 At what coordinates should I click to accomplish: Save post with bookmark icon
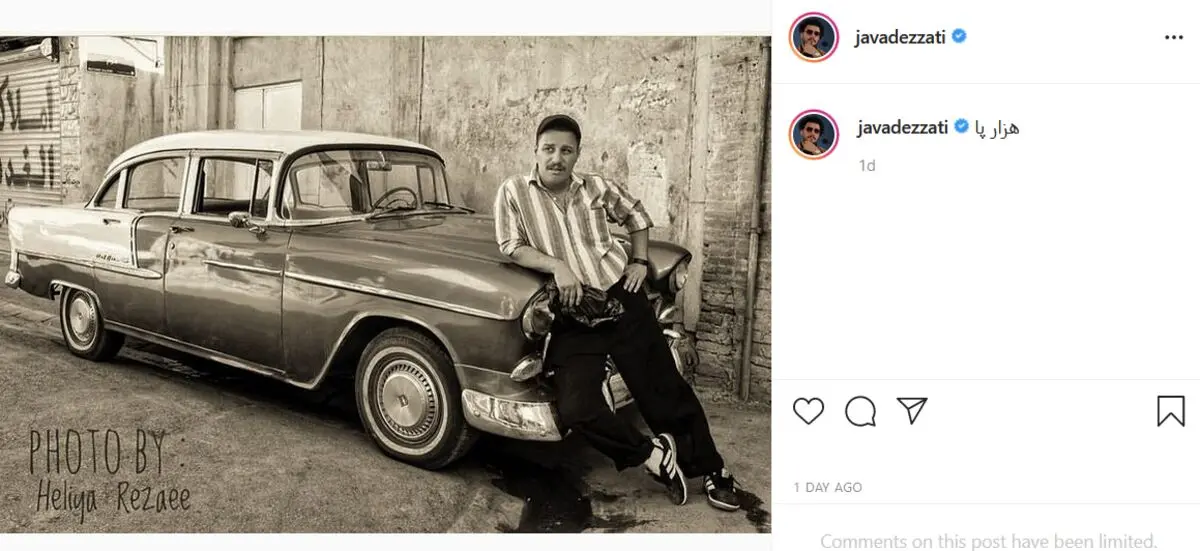(x=1171, y=411)
